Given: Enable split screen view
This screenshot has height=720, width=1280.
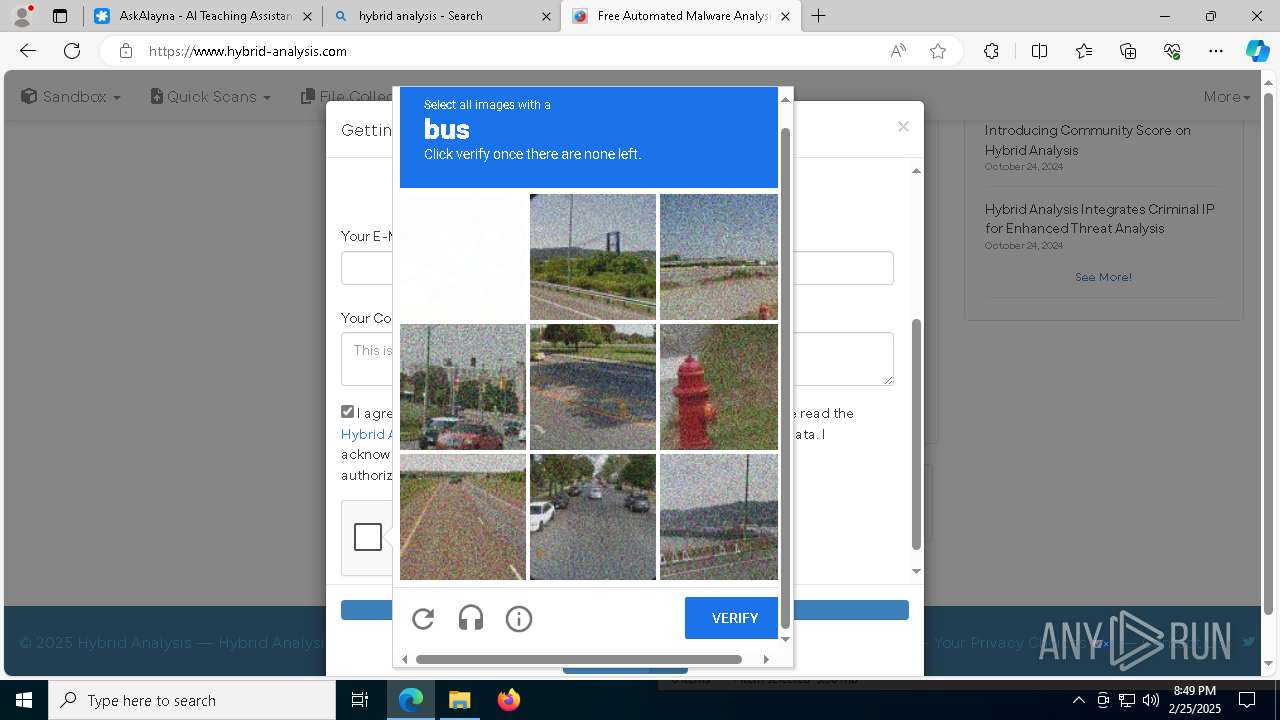Looking at the screenshot, I should (1039, 51).
